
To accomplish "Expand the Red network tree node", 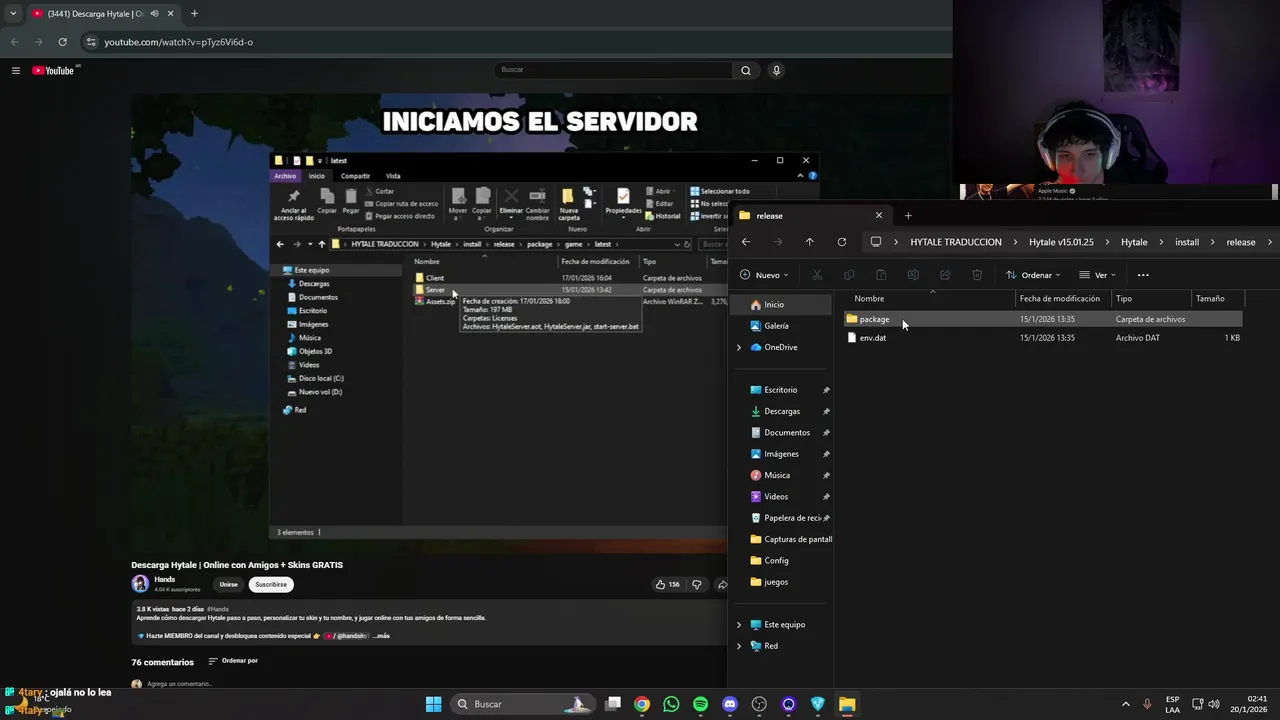I will pyautogui.click(x=739, y=646).
